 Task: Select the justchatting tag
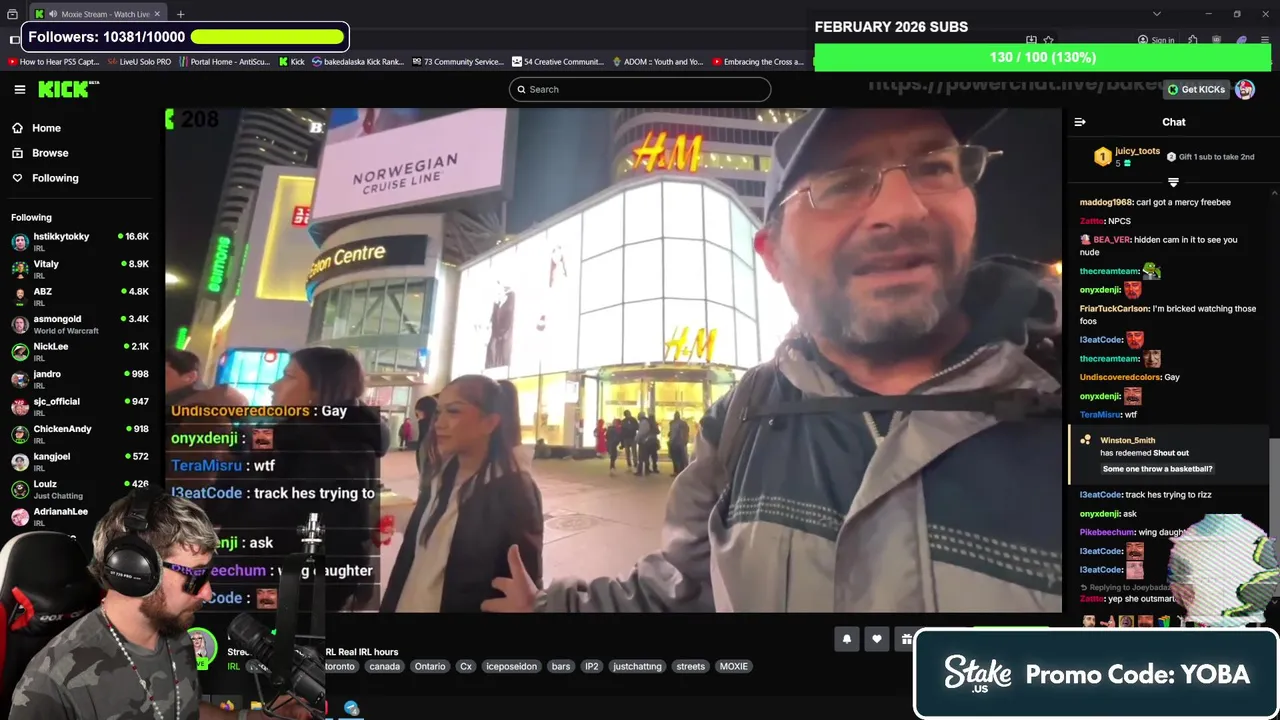click(x=637, y=666)
